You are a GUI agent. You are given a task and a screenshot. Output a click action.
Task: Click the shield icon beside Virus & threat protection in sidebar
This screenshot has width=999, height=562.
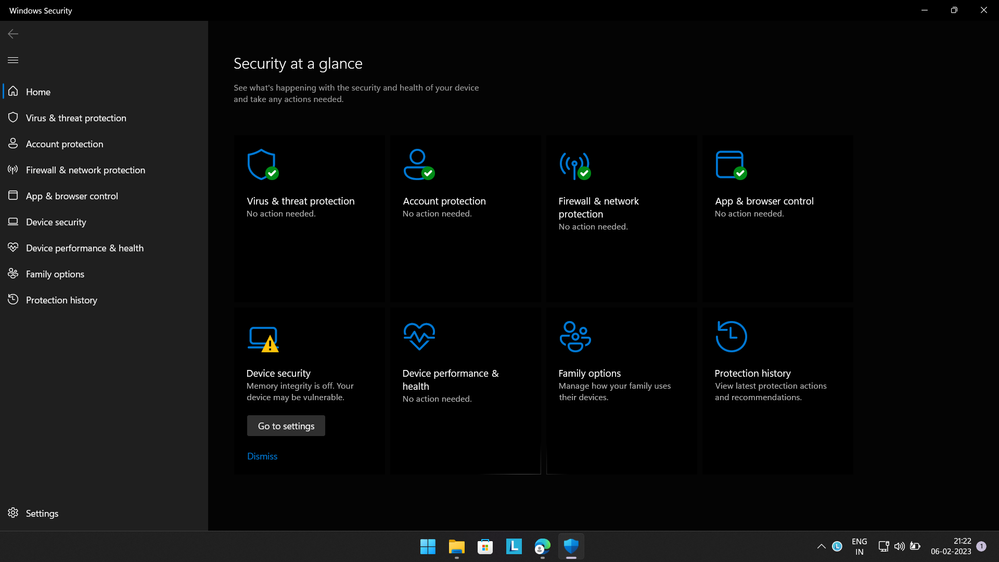pos(13,117)
